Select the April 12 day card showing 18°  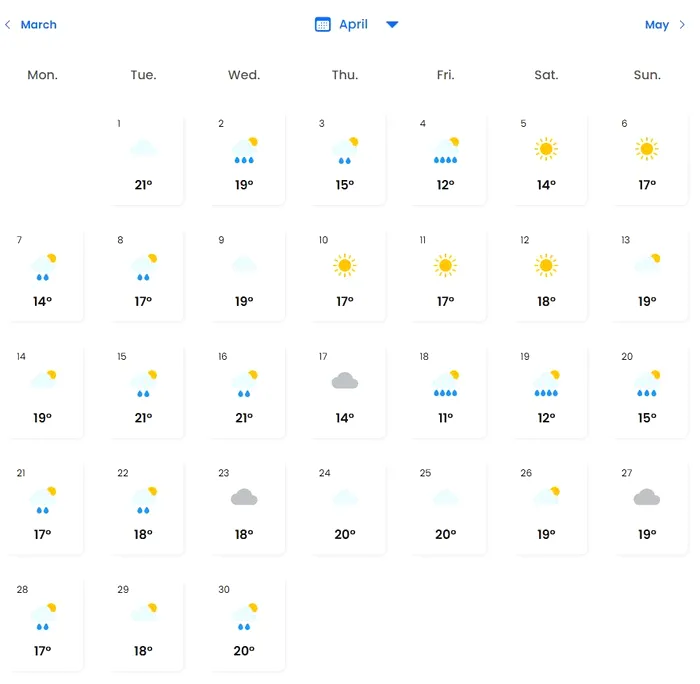click(x=545, y=275)
